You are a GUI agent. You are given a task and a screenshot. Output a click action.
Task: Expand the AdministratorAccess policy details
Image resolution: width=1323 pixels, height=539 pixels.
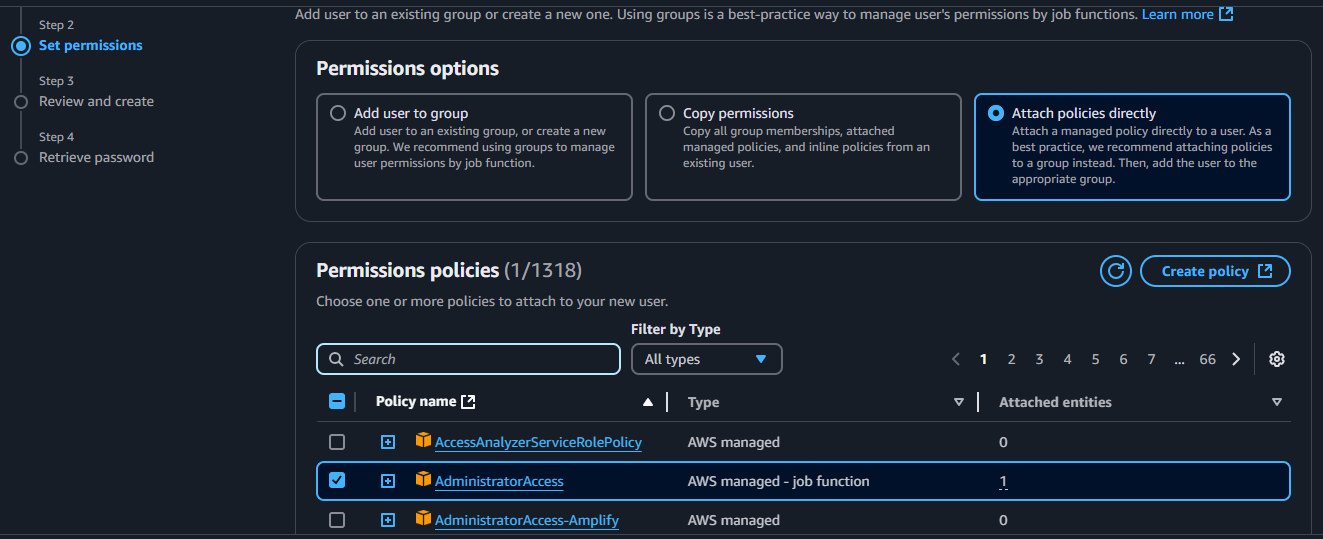pos(388,481)
